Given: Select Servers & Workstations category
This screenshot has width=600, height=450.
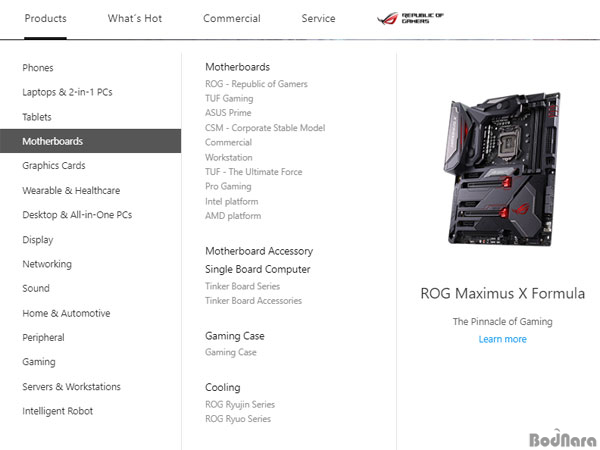Looking at the screenshot, I should (x=71, y=386).
